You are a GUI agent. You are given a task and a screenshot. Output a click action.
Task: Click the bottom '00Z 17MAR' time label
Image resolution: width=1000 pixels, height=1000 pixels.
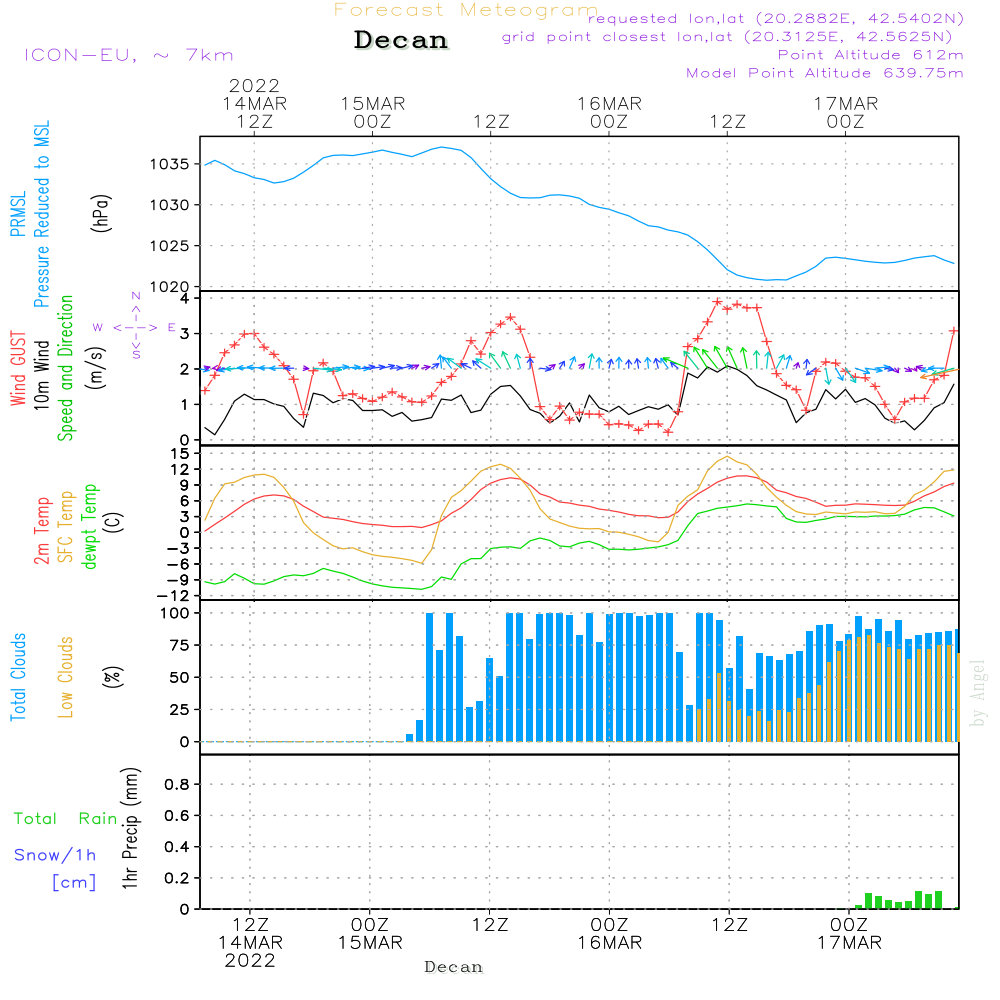point(849,934)
